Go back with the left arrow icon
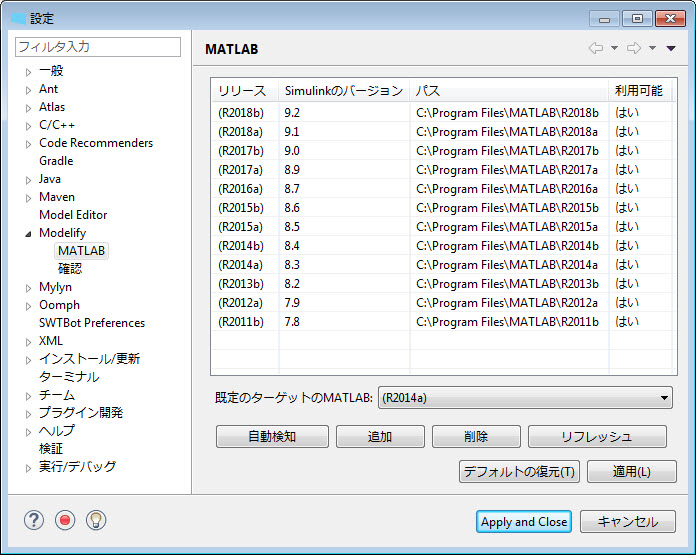Viewport: 696px width, 555px height. [x=596, y=48]
